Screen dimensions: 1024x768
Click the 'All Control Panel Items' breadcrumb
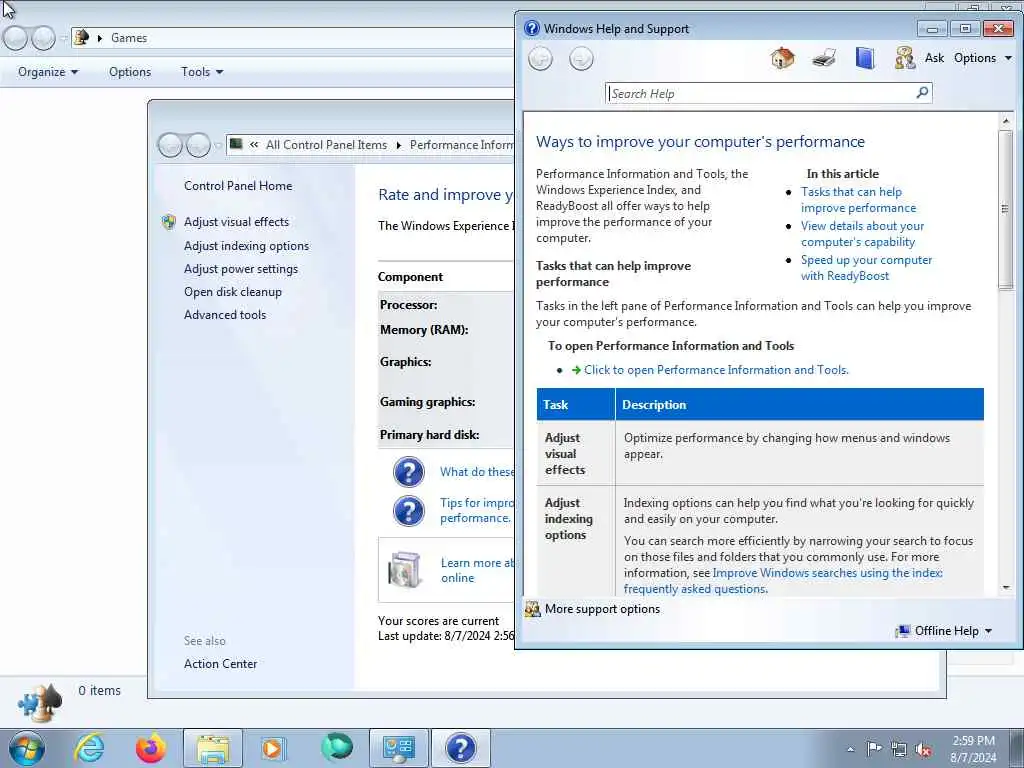tap(326, 145)
